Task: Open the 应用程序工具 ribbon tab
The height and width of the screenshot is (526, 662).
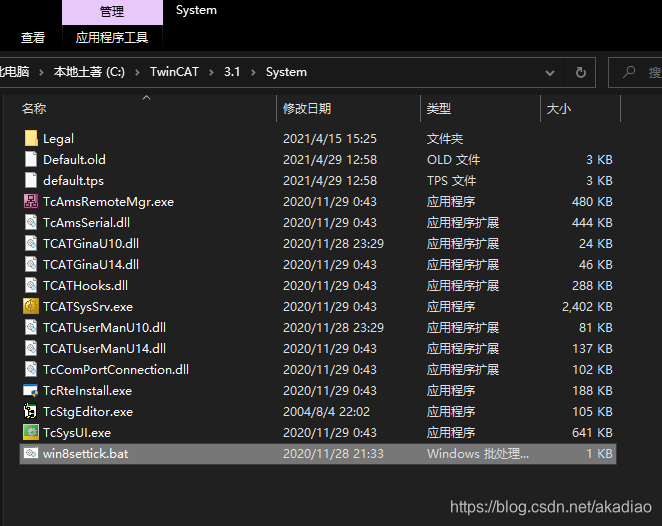Action: coord(112,38)
